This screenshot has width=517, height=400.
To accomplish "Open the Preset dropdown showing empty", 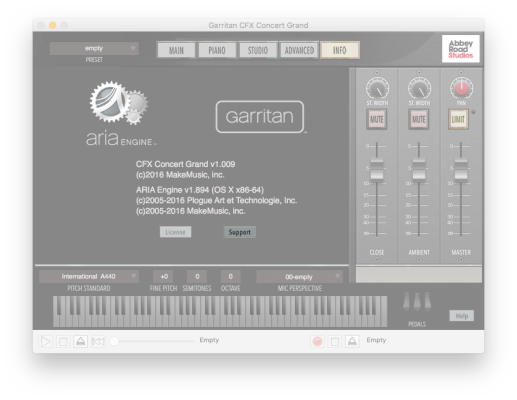I will tap(94, 48).
